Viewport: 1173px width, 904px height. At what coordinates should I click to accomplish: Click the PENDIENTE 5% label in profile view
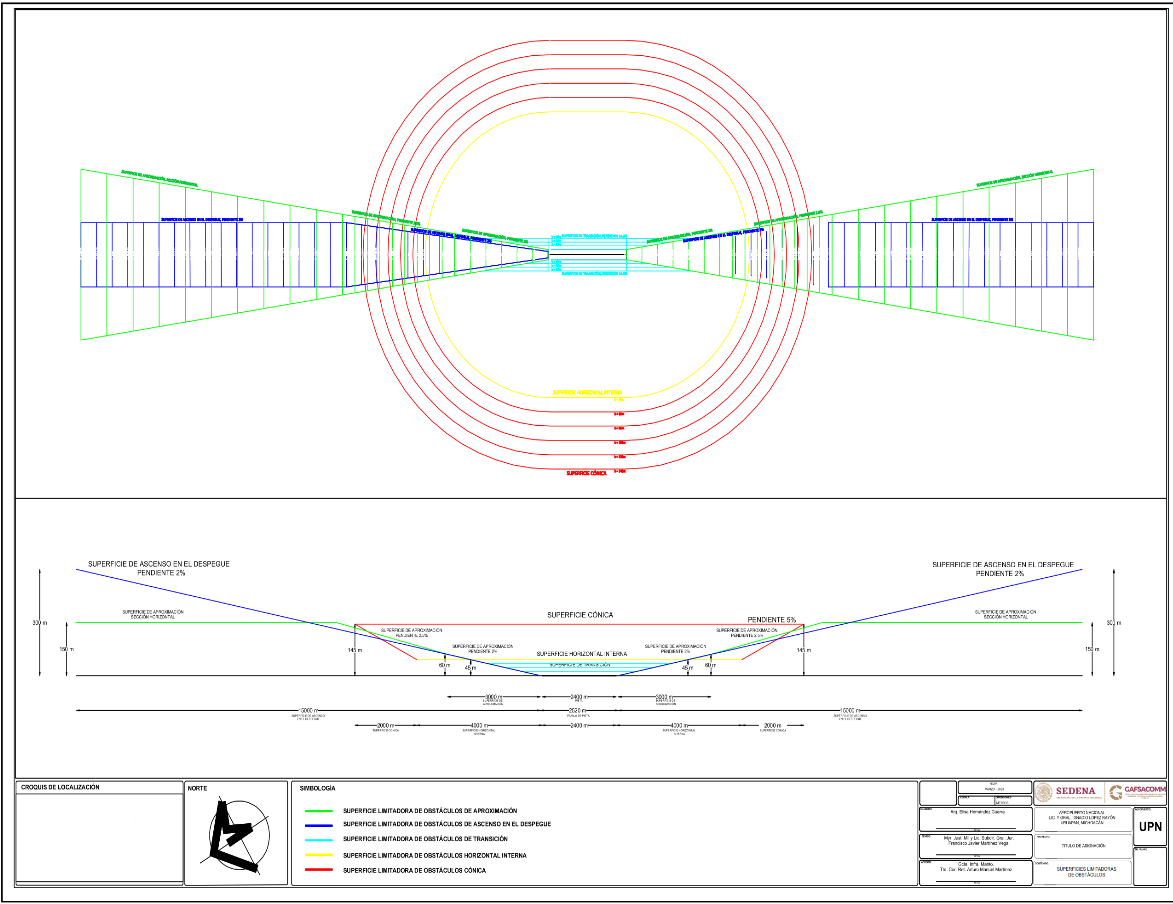point(772,620)
